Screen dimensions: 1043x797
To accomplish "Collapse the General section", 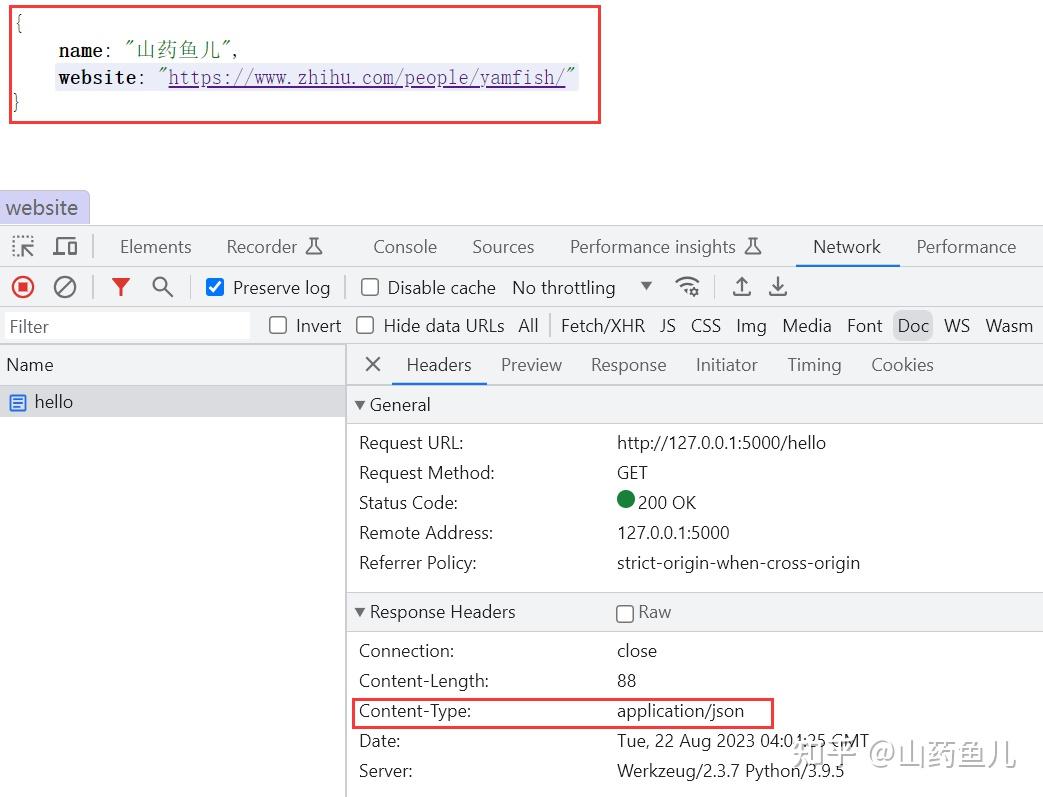I will pos(360,404).
